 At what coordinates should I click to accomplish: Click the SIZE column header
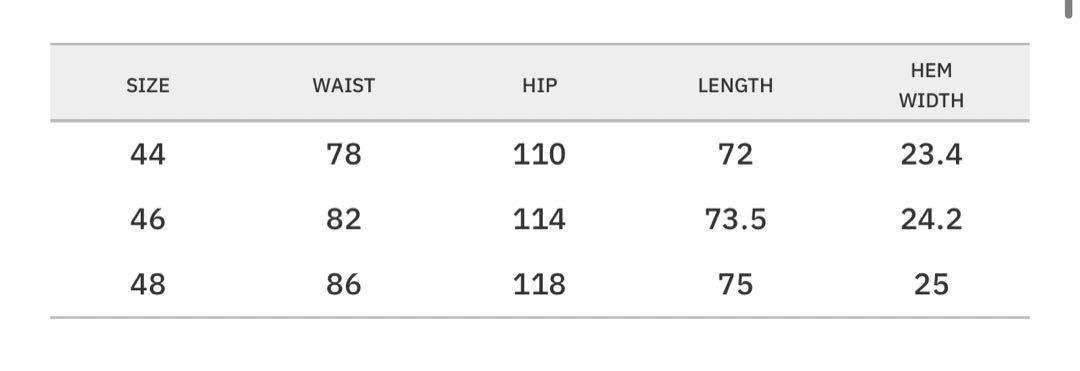(x=147, y=85)
